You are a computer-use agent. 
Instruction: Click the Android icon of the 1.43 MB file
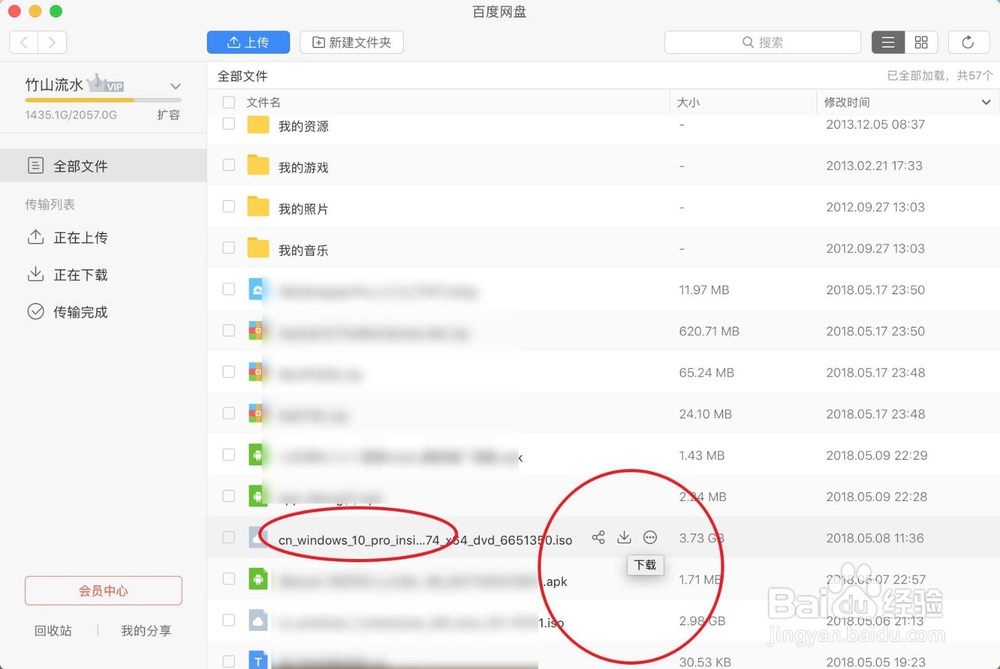257,455
